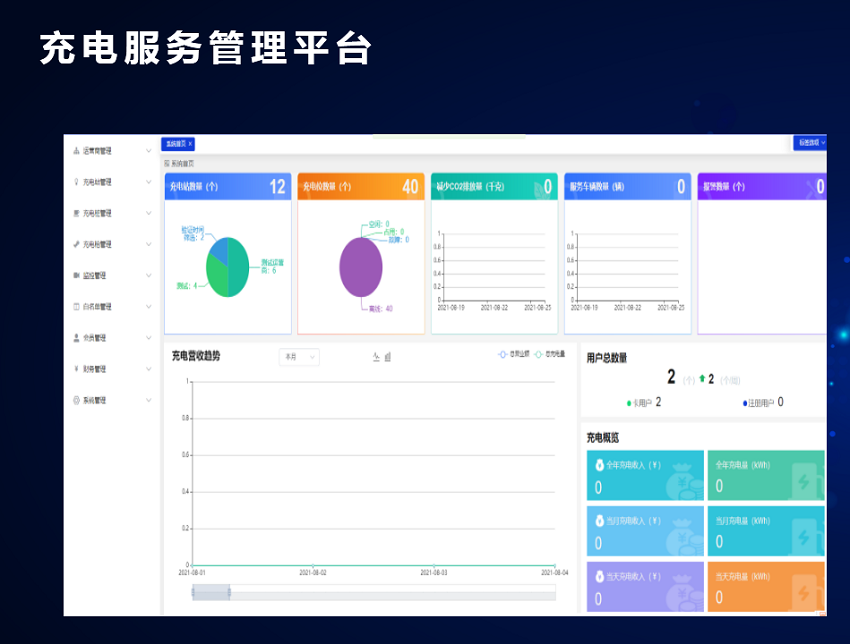Click the 监控管理 camera icon
Image resolution: width=850 pixels, height=644 pixels.
point(76,275)
